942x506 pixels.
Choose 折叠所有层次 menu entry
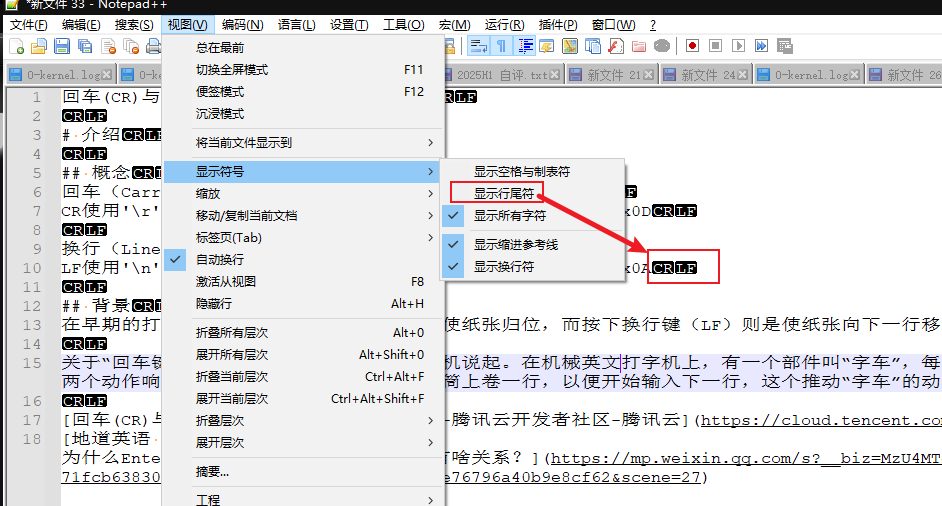[x=303, y=333]
